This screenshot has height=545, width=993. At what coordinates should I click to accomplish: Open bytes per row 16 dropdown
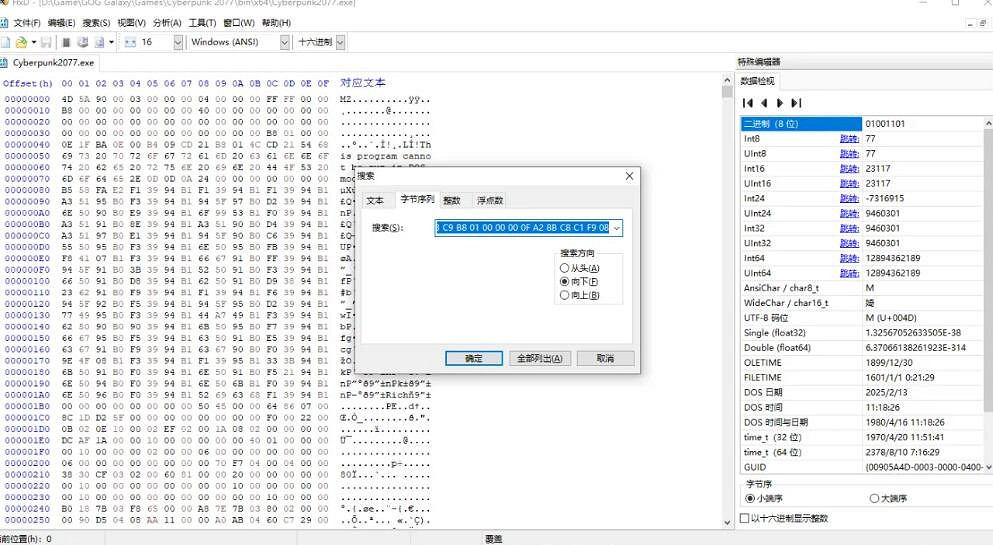pyautogui.click(x=178, y=42)
